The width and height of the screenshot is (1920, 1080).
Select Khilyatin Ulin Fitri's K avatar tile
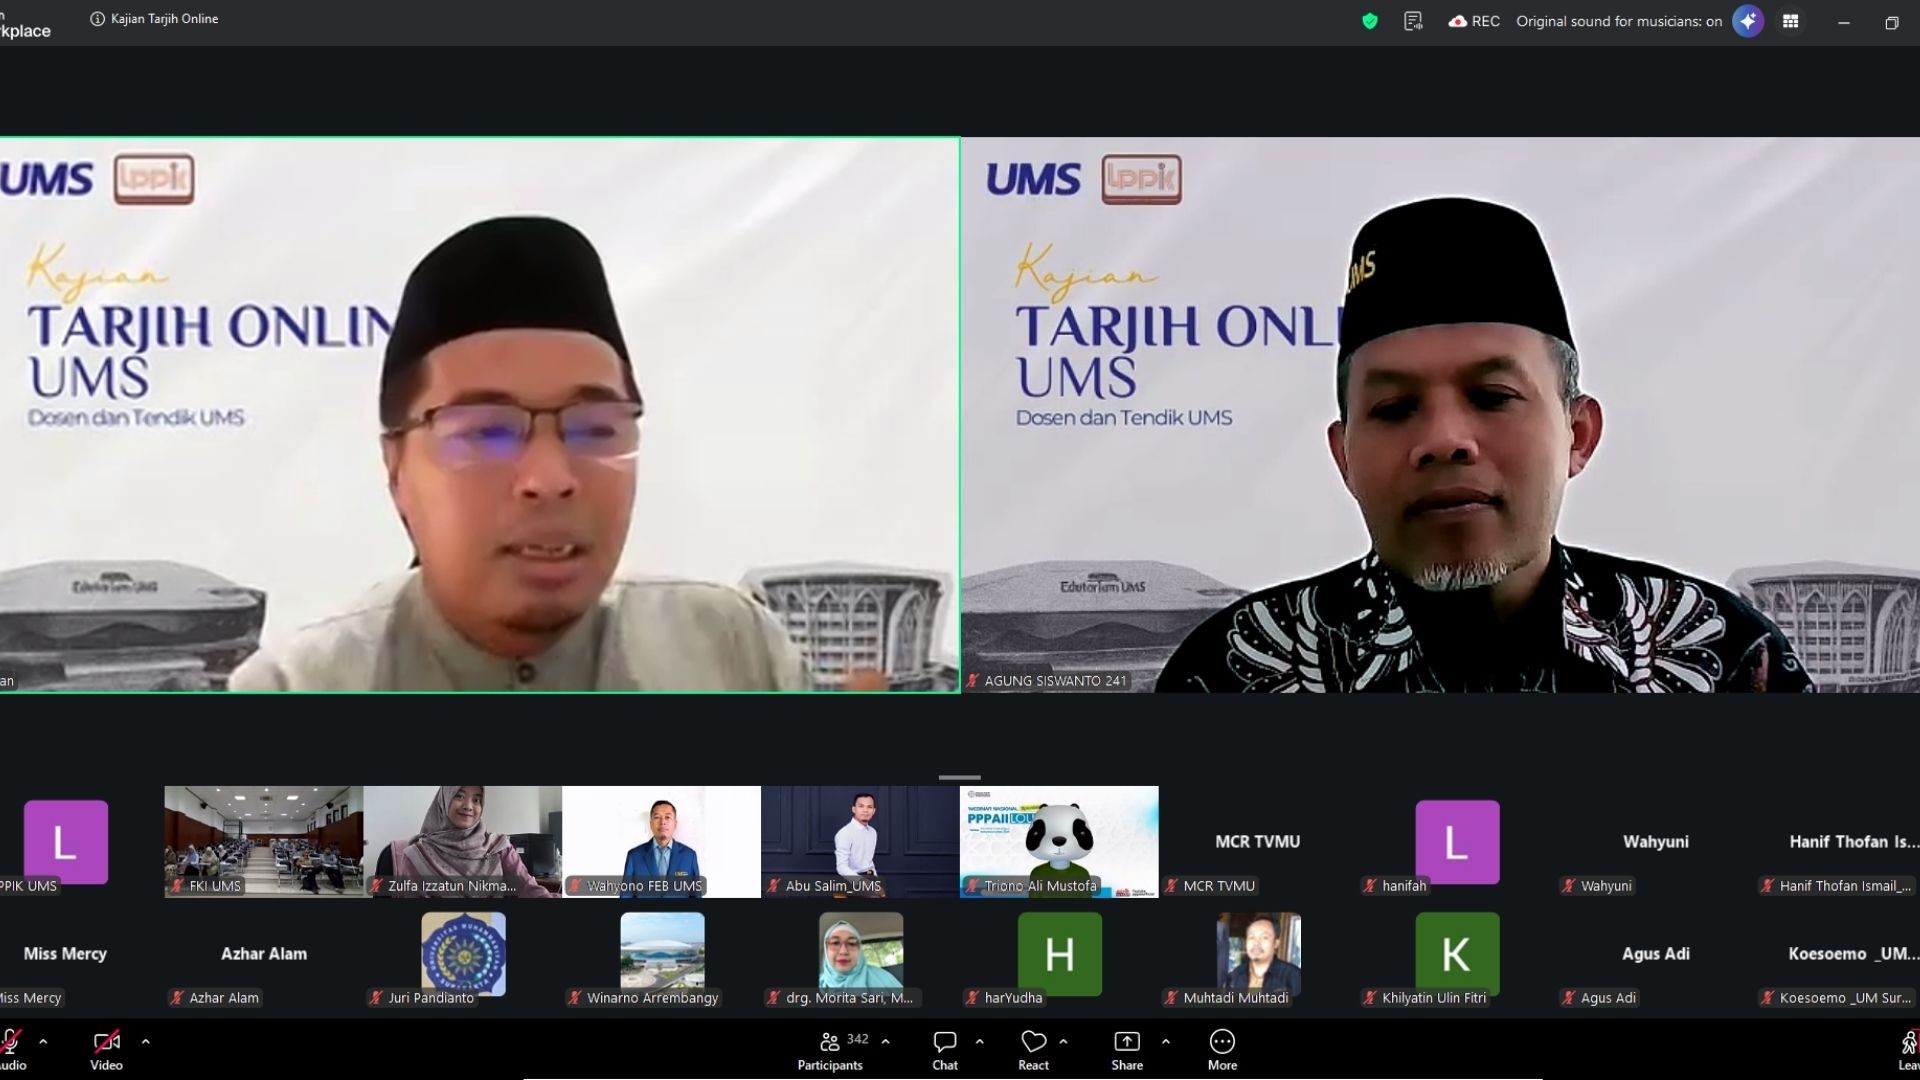tap(1457, 954)
